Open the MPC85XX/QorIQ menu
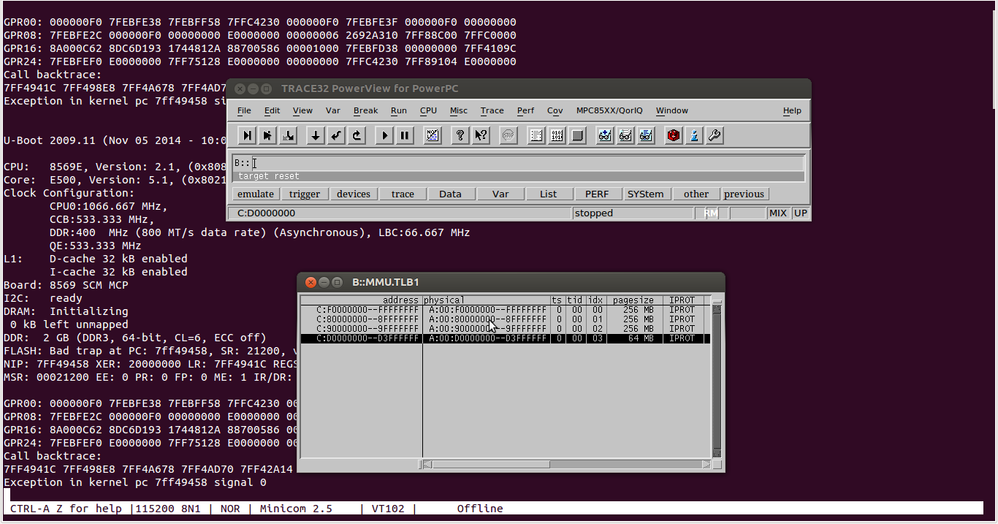The image size is (998, 524). click(x=610, y=110)
